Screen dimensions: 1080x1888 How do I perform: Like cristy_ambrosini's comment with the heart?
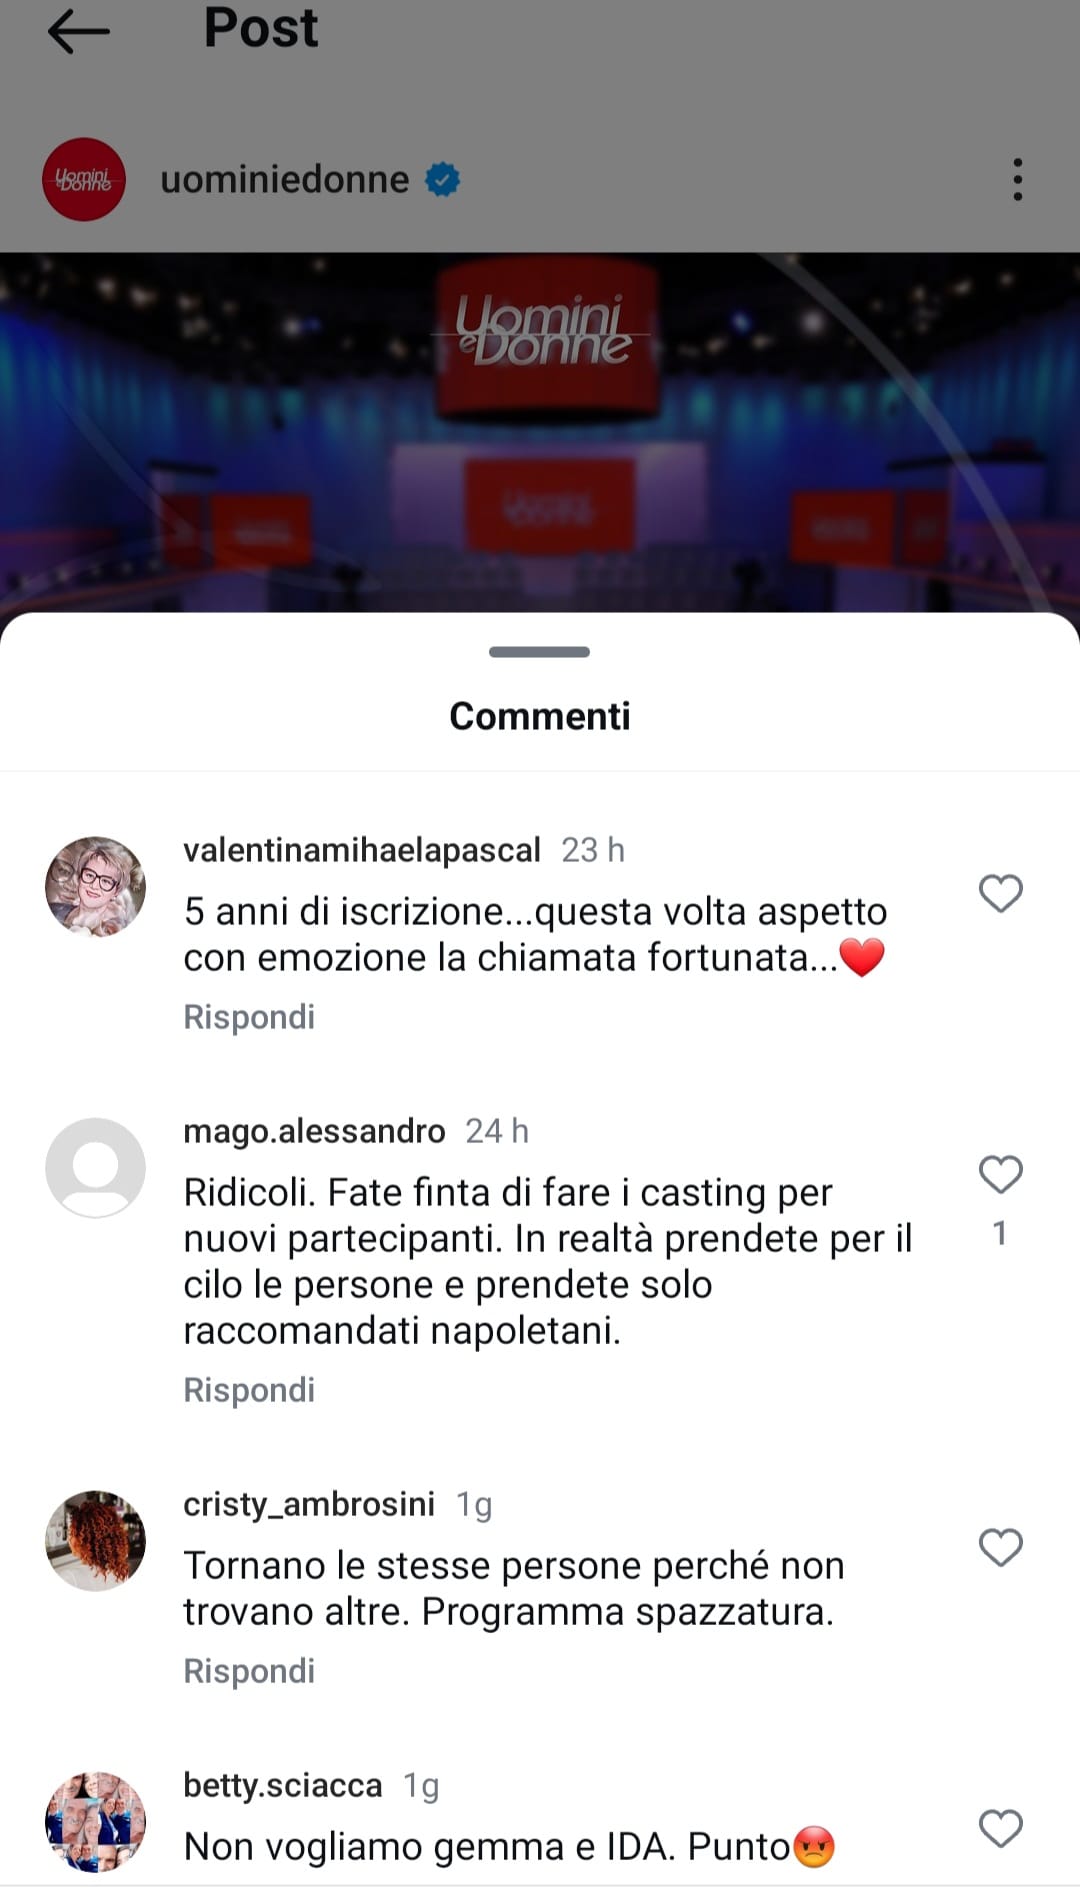click(x=1000, y=1547)
